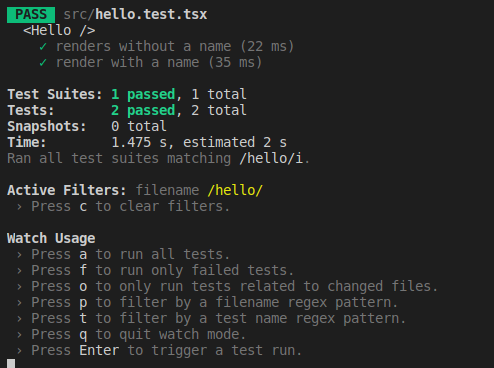The image size is (494, 368).
Task: Click the chevron before Press c to clear filters
Action: (x=19, y=207)
